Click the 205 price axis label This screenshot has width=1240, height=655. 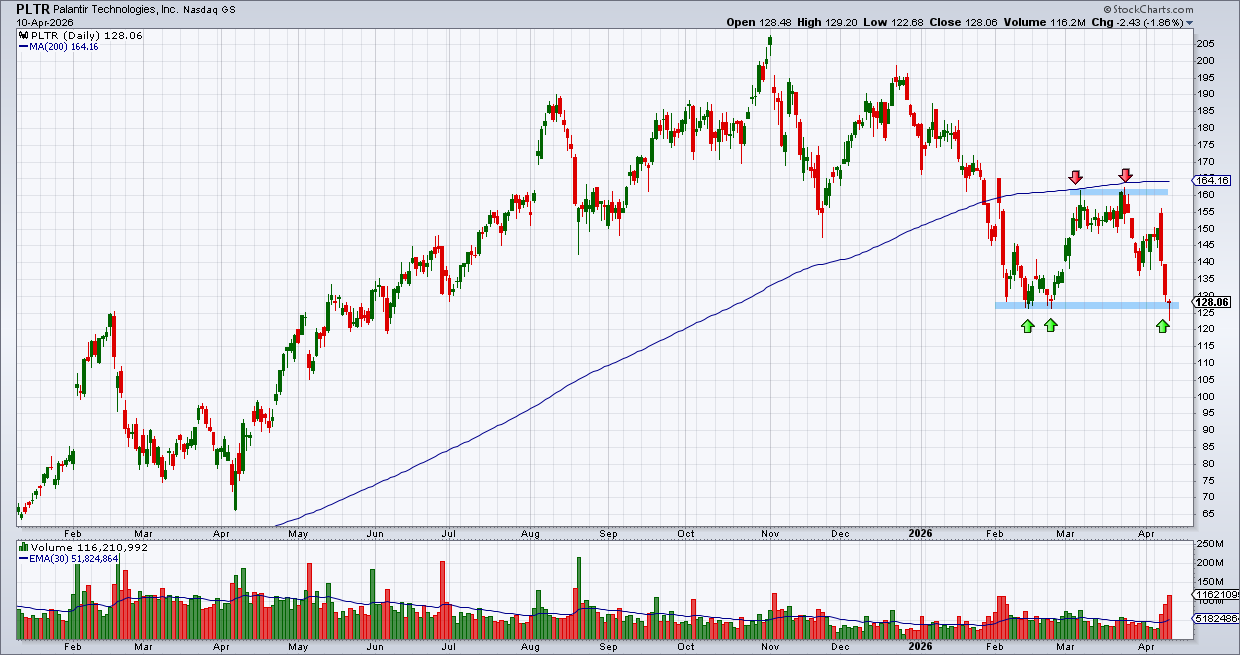point(1204,43)
